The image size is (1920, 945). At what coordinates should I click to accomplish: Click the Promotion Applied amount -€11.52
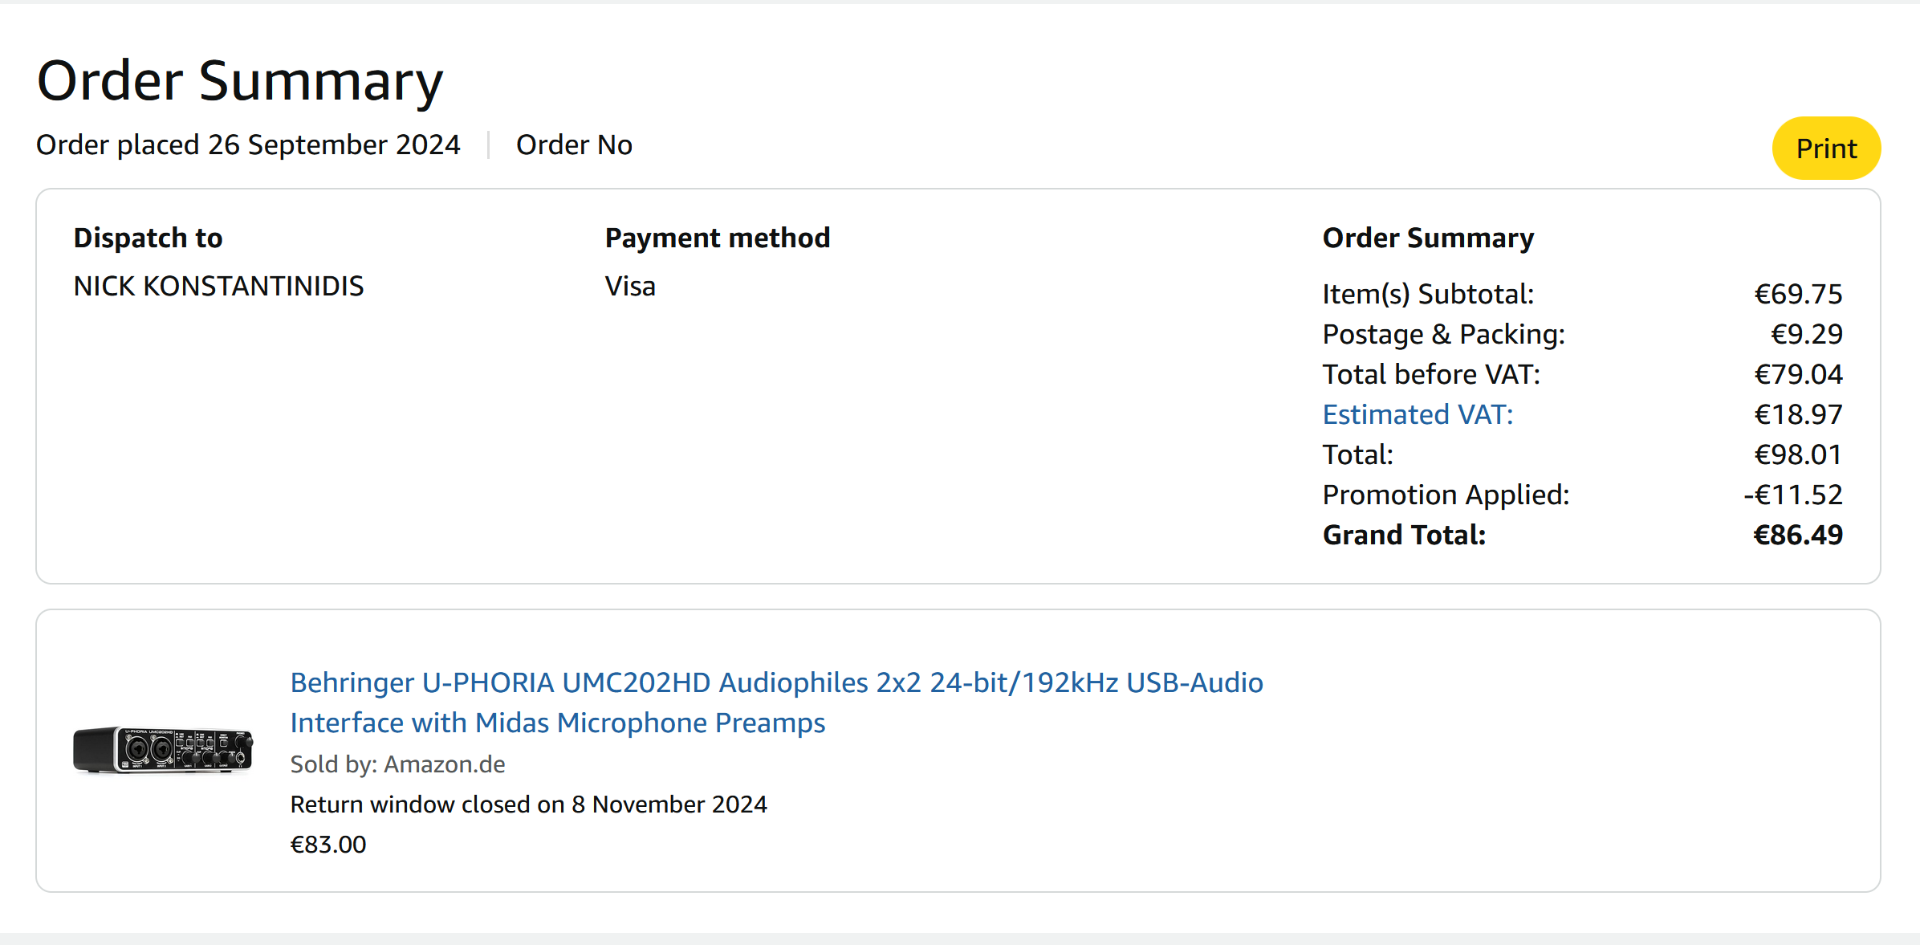coord(1792,494)
